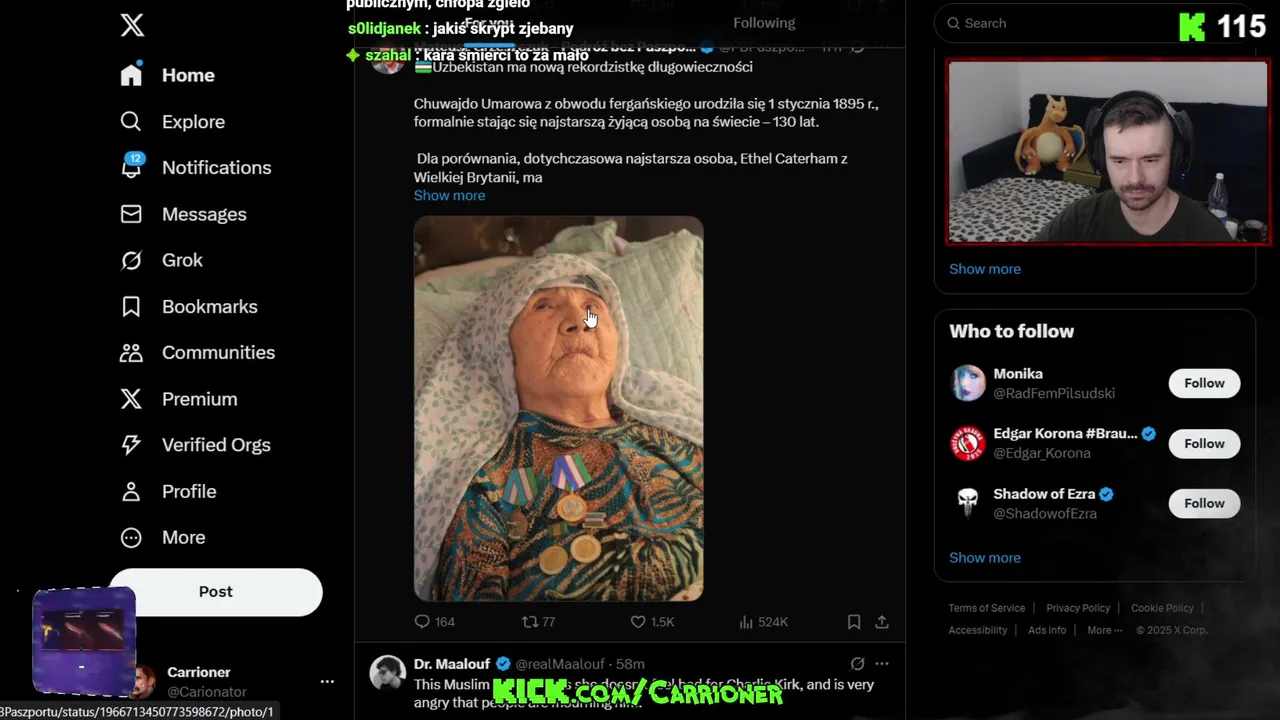
Task: Follow Monika @RadFemPilsudski
Action: pyautogui.click(x=1204, y=383)
